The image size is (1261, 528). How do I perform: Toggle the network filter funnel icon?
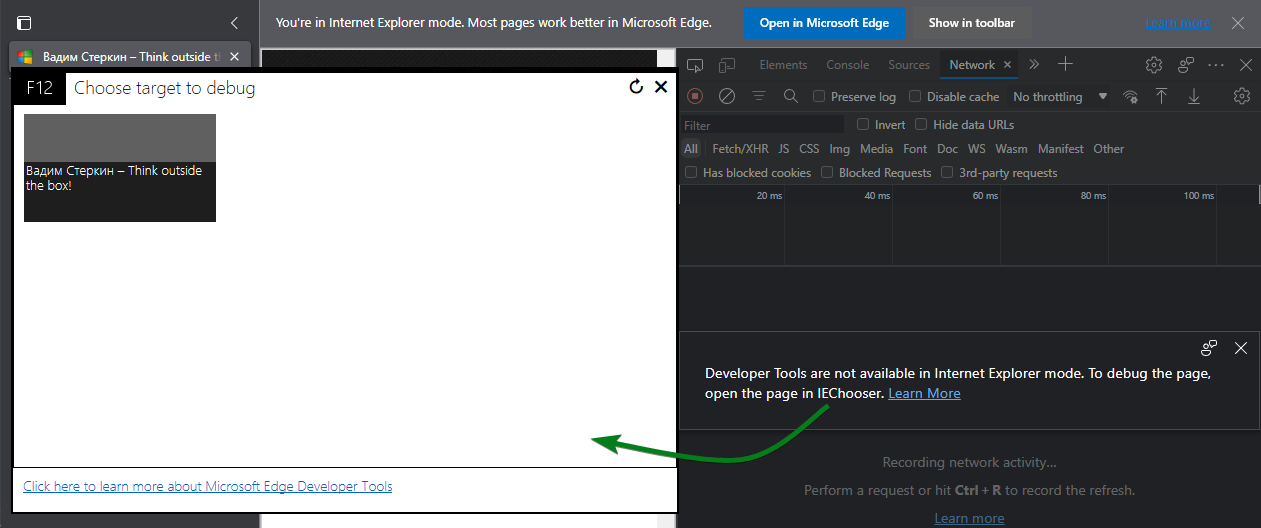click(759, 96)
